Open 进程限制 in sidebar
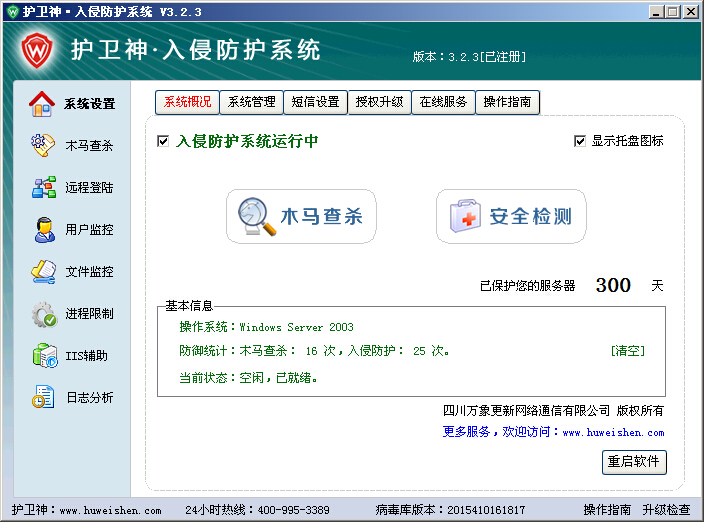This screenshot has height=522, width=704. pos(89,314)
